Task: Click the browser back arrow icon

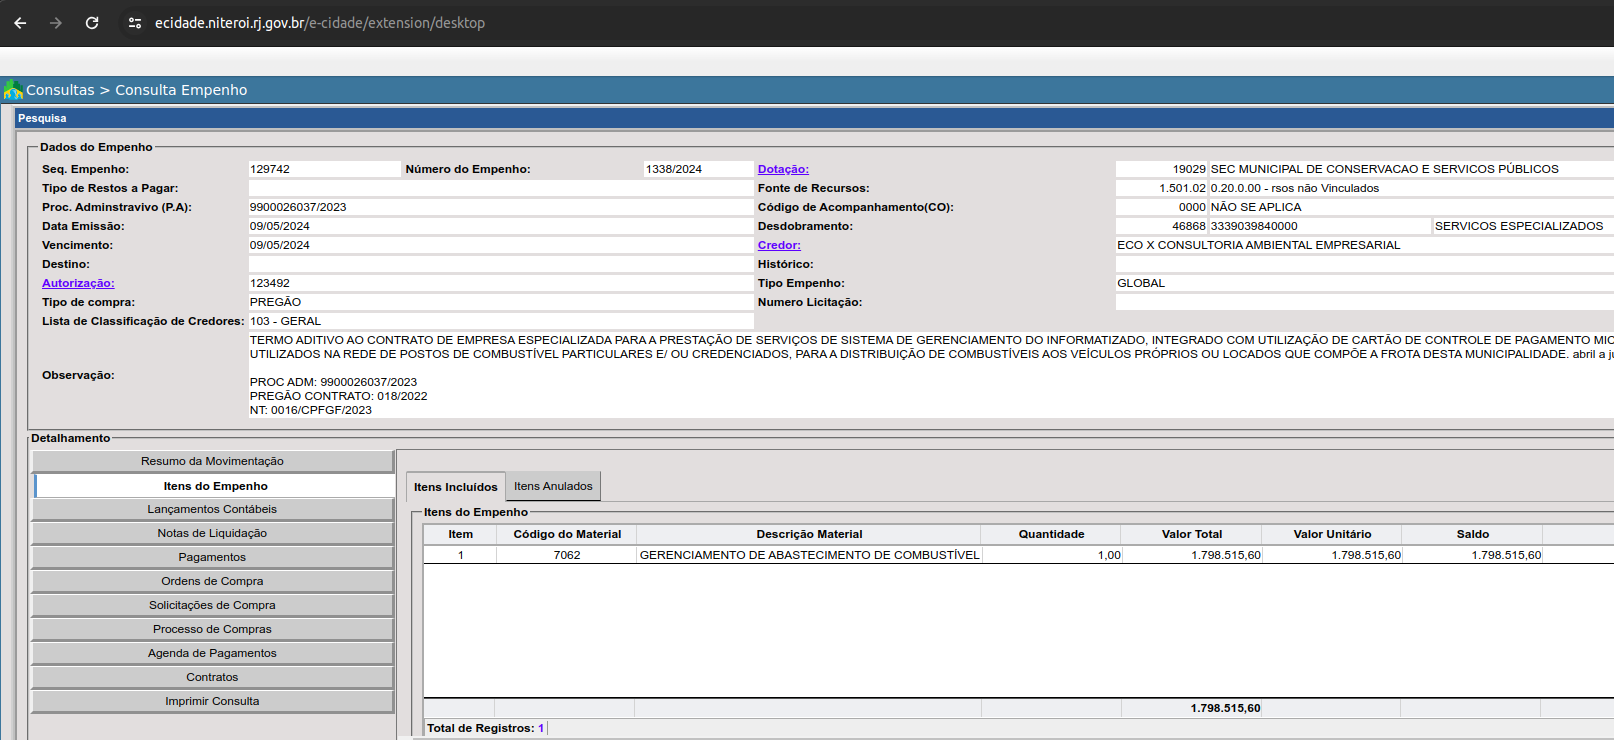Action: 20,23
